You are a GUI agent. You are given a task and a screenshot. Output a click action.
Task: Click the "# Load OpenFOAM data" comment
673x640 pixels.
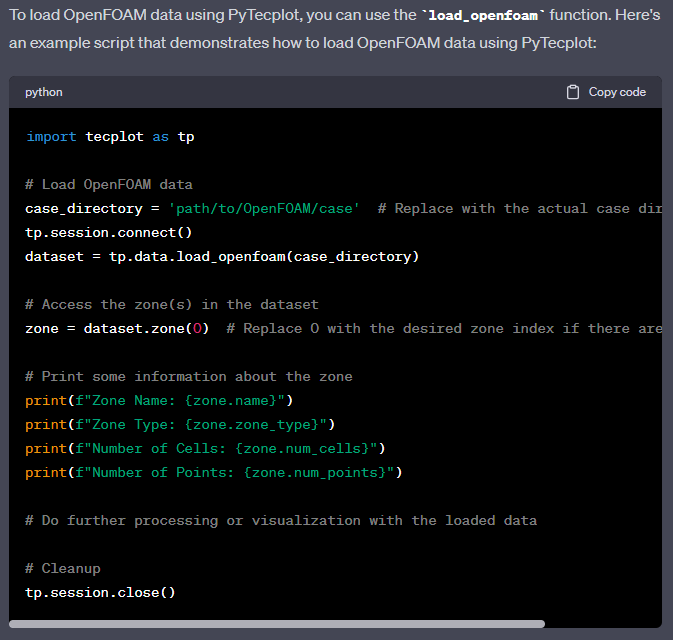point(109,185)
